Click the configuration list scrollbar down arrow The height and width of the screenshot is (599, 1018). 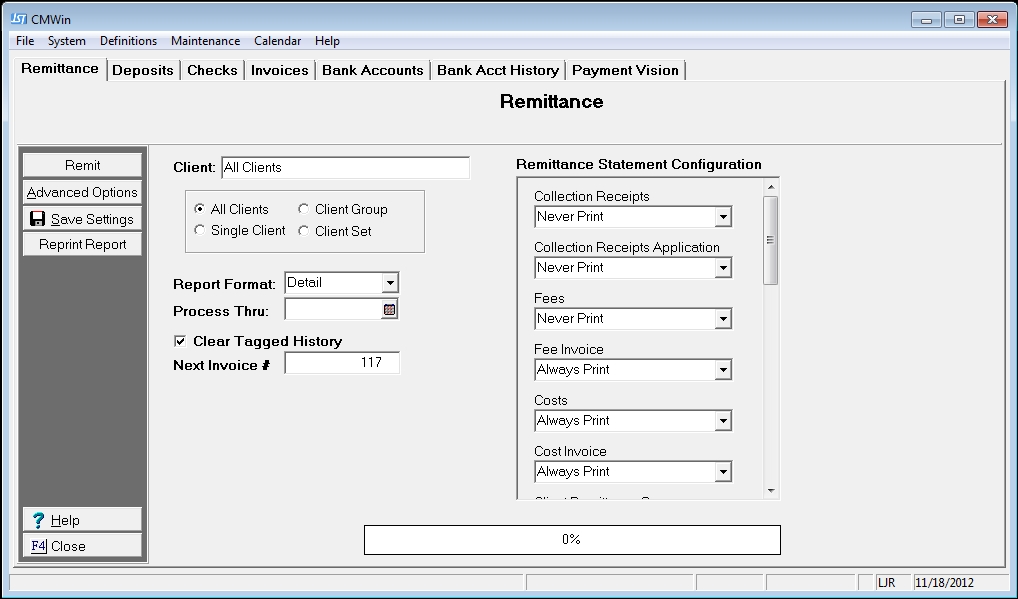(770, 490)
